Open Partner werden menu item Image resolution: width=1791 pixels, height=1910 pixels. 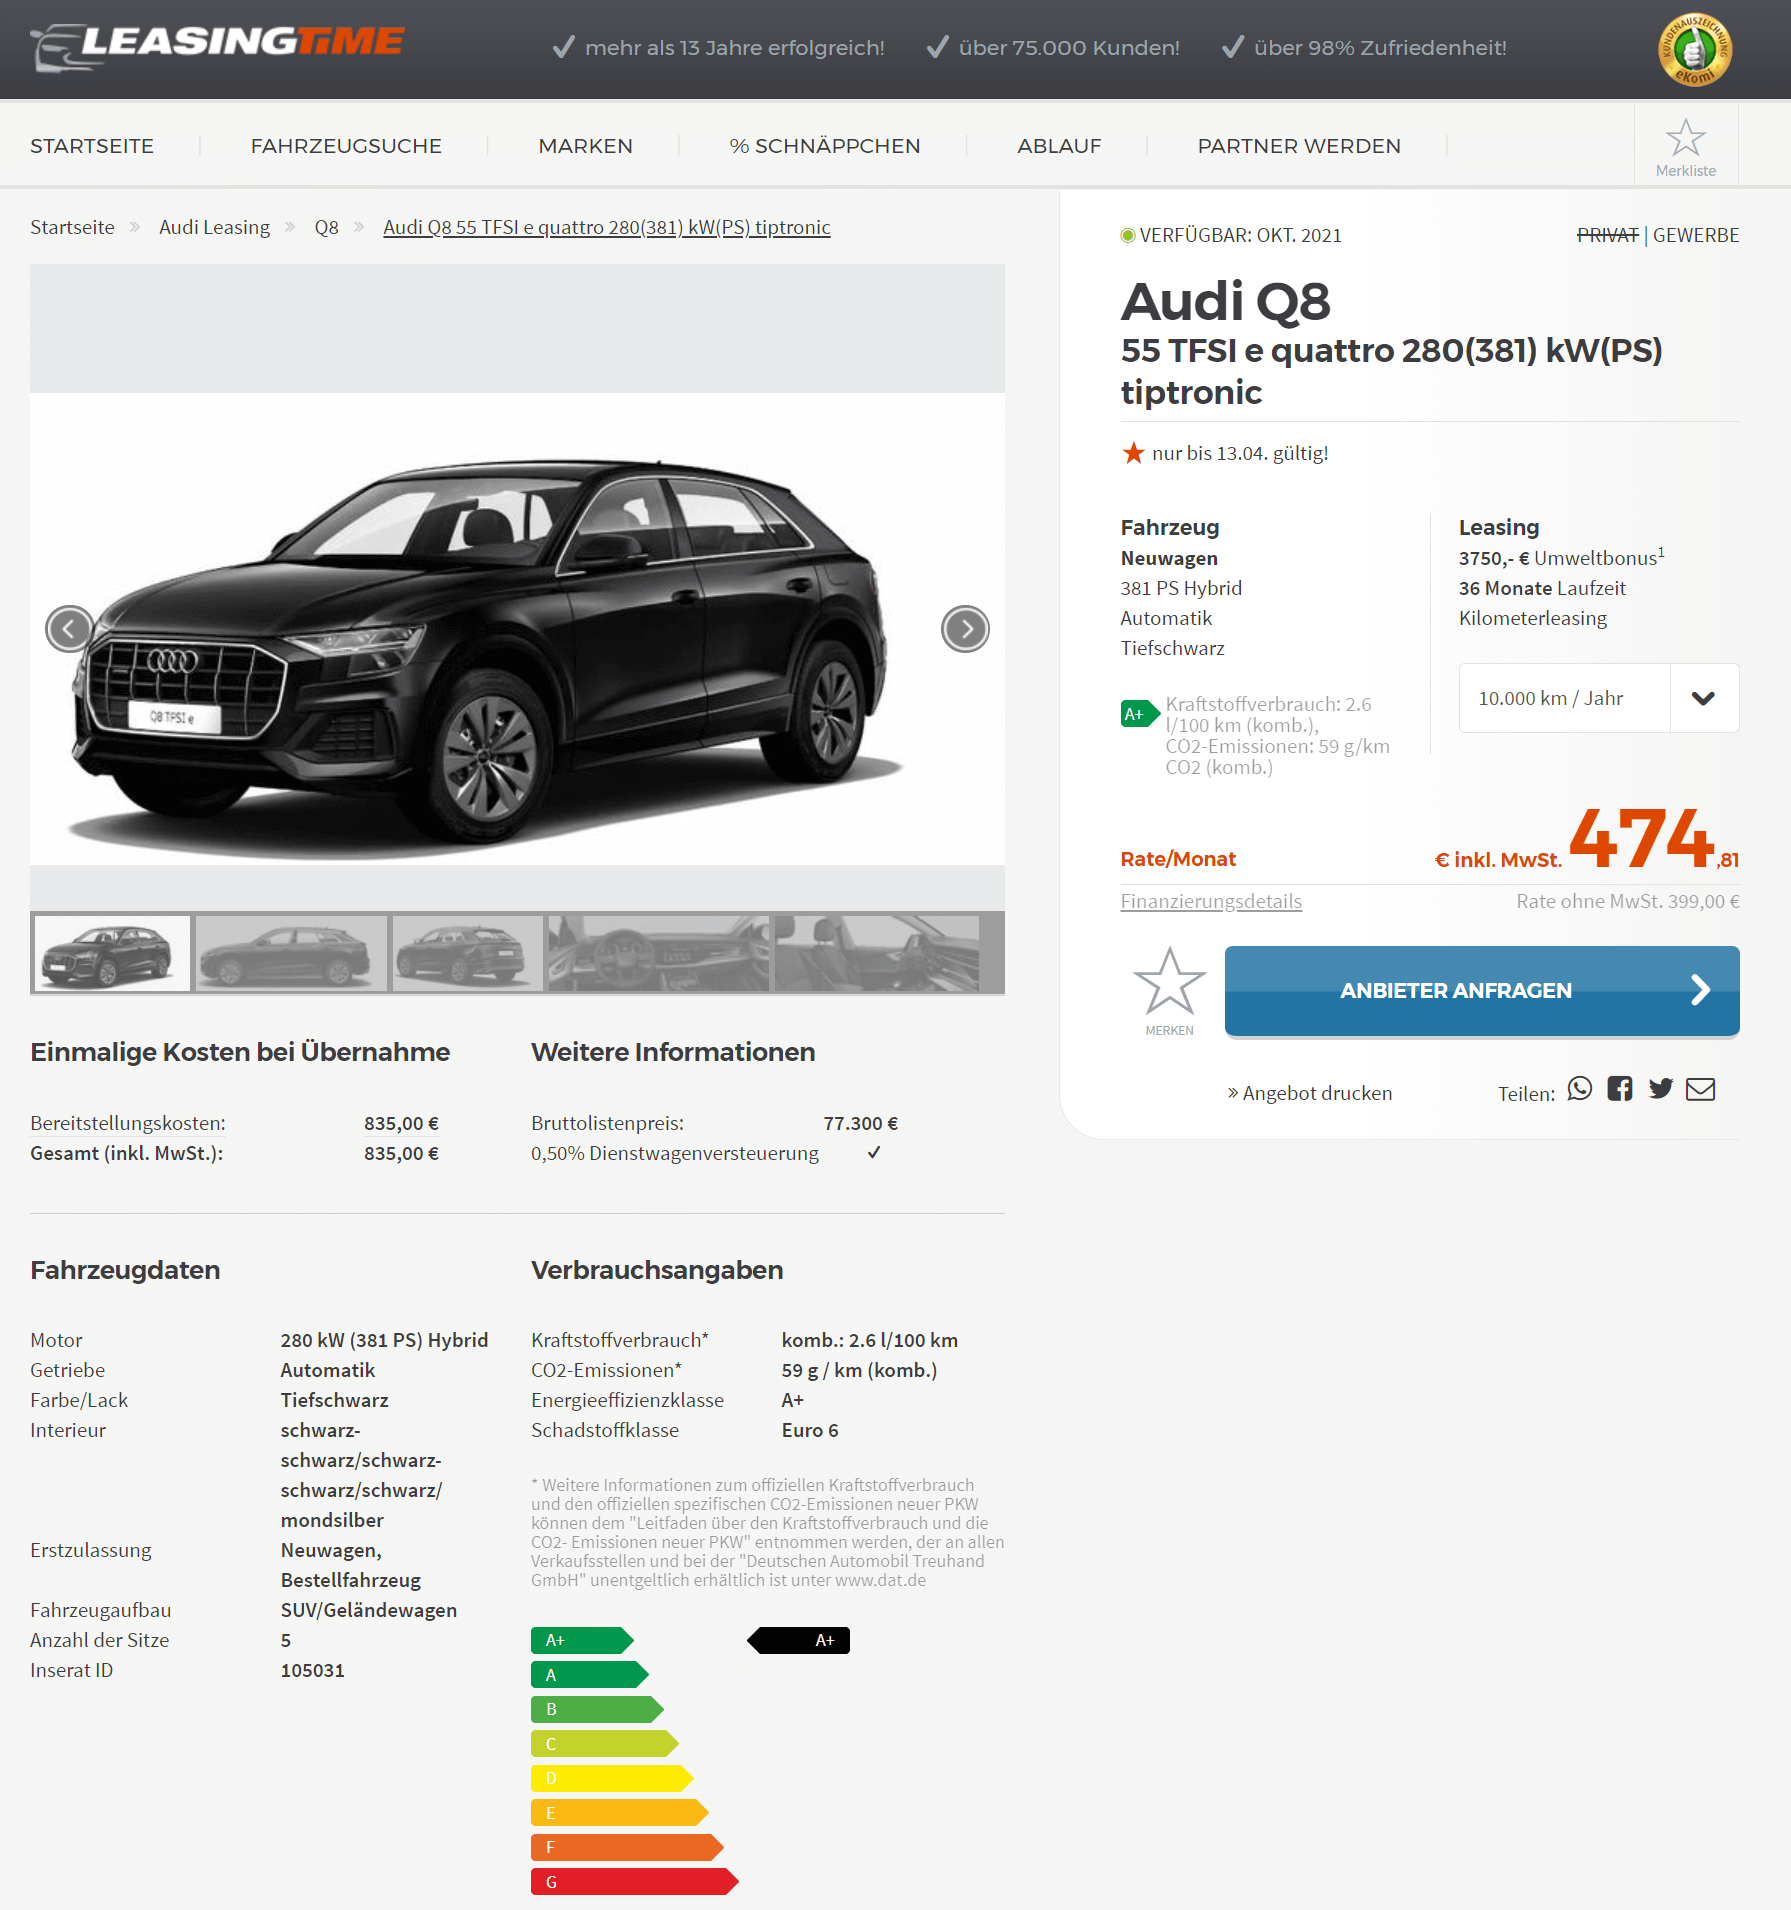(x=1299, y=146)
